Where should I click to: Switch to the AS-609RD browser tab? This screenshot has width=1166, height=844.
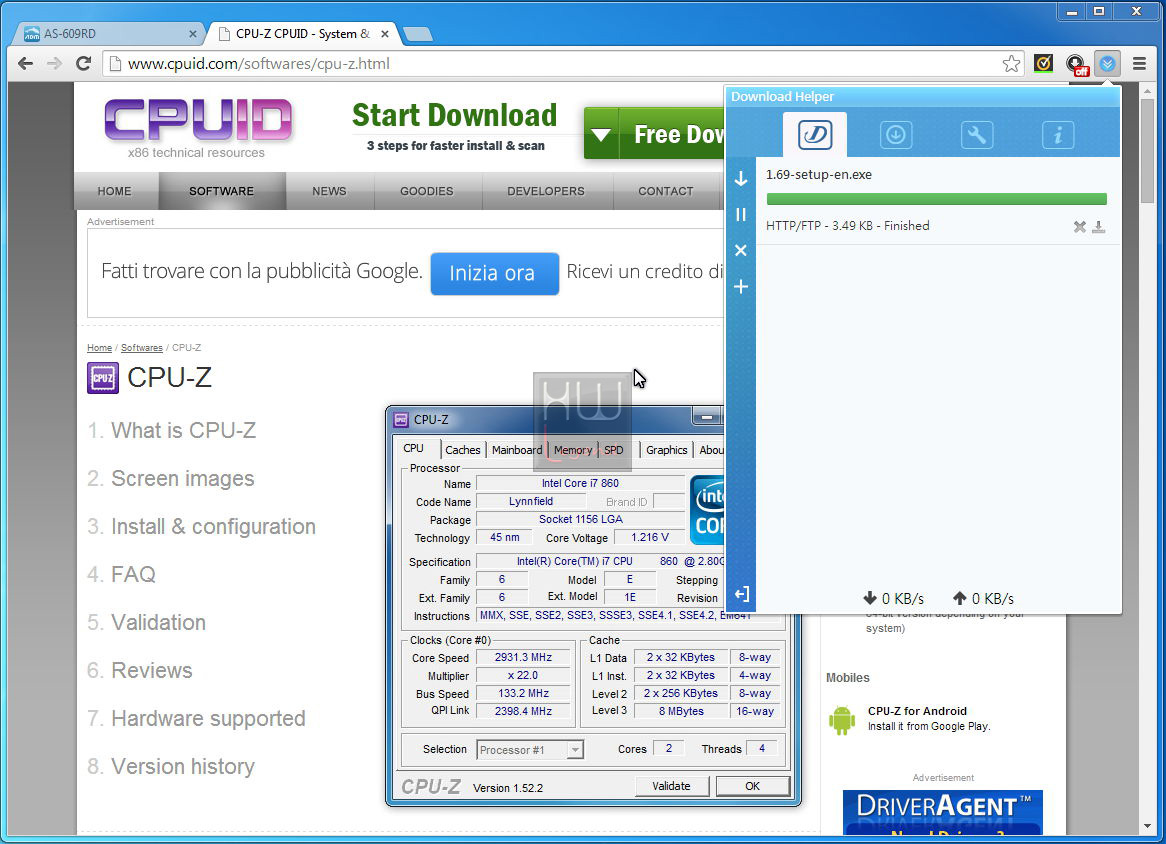click(109, 33)
